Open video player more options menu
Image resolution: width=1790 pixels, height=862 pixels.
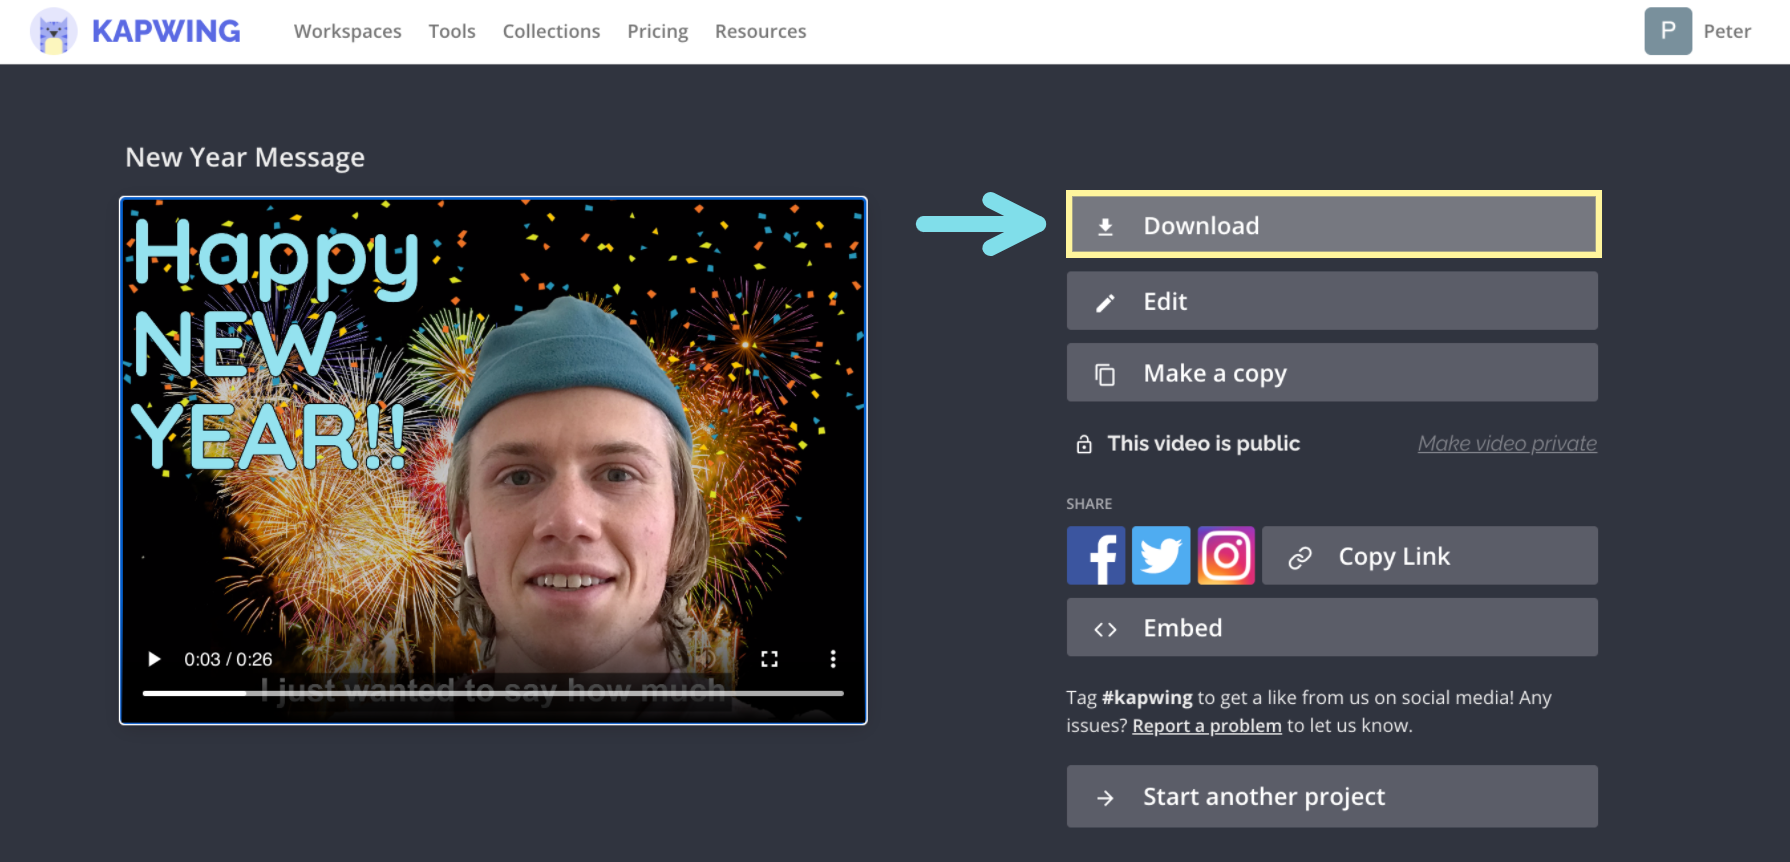pos(833,659)
